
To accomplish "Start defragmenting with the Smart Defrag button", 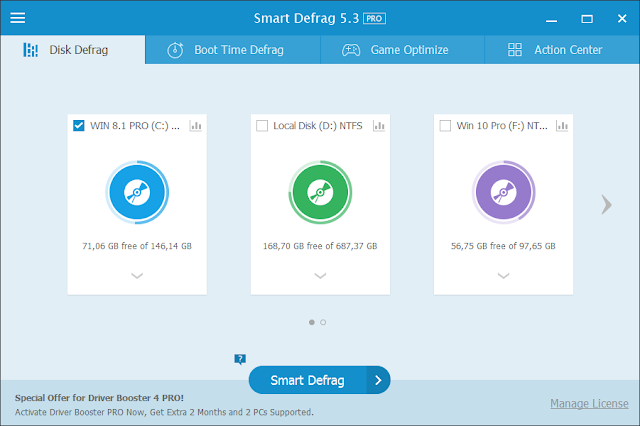I will [x=308, y=380].
